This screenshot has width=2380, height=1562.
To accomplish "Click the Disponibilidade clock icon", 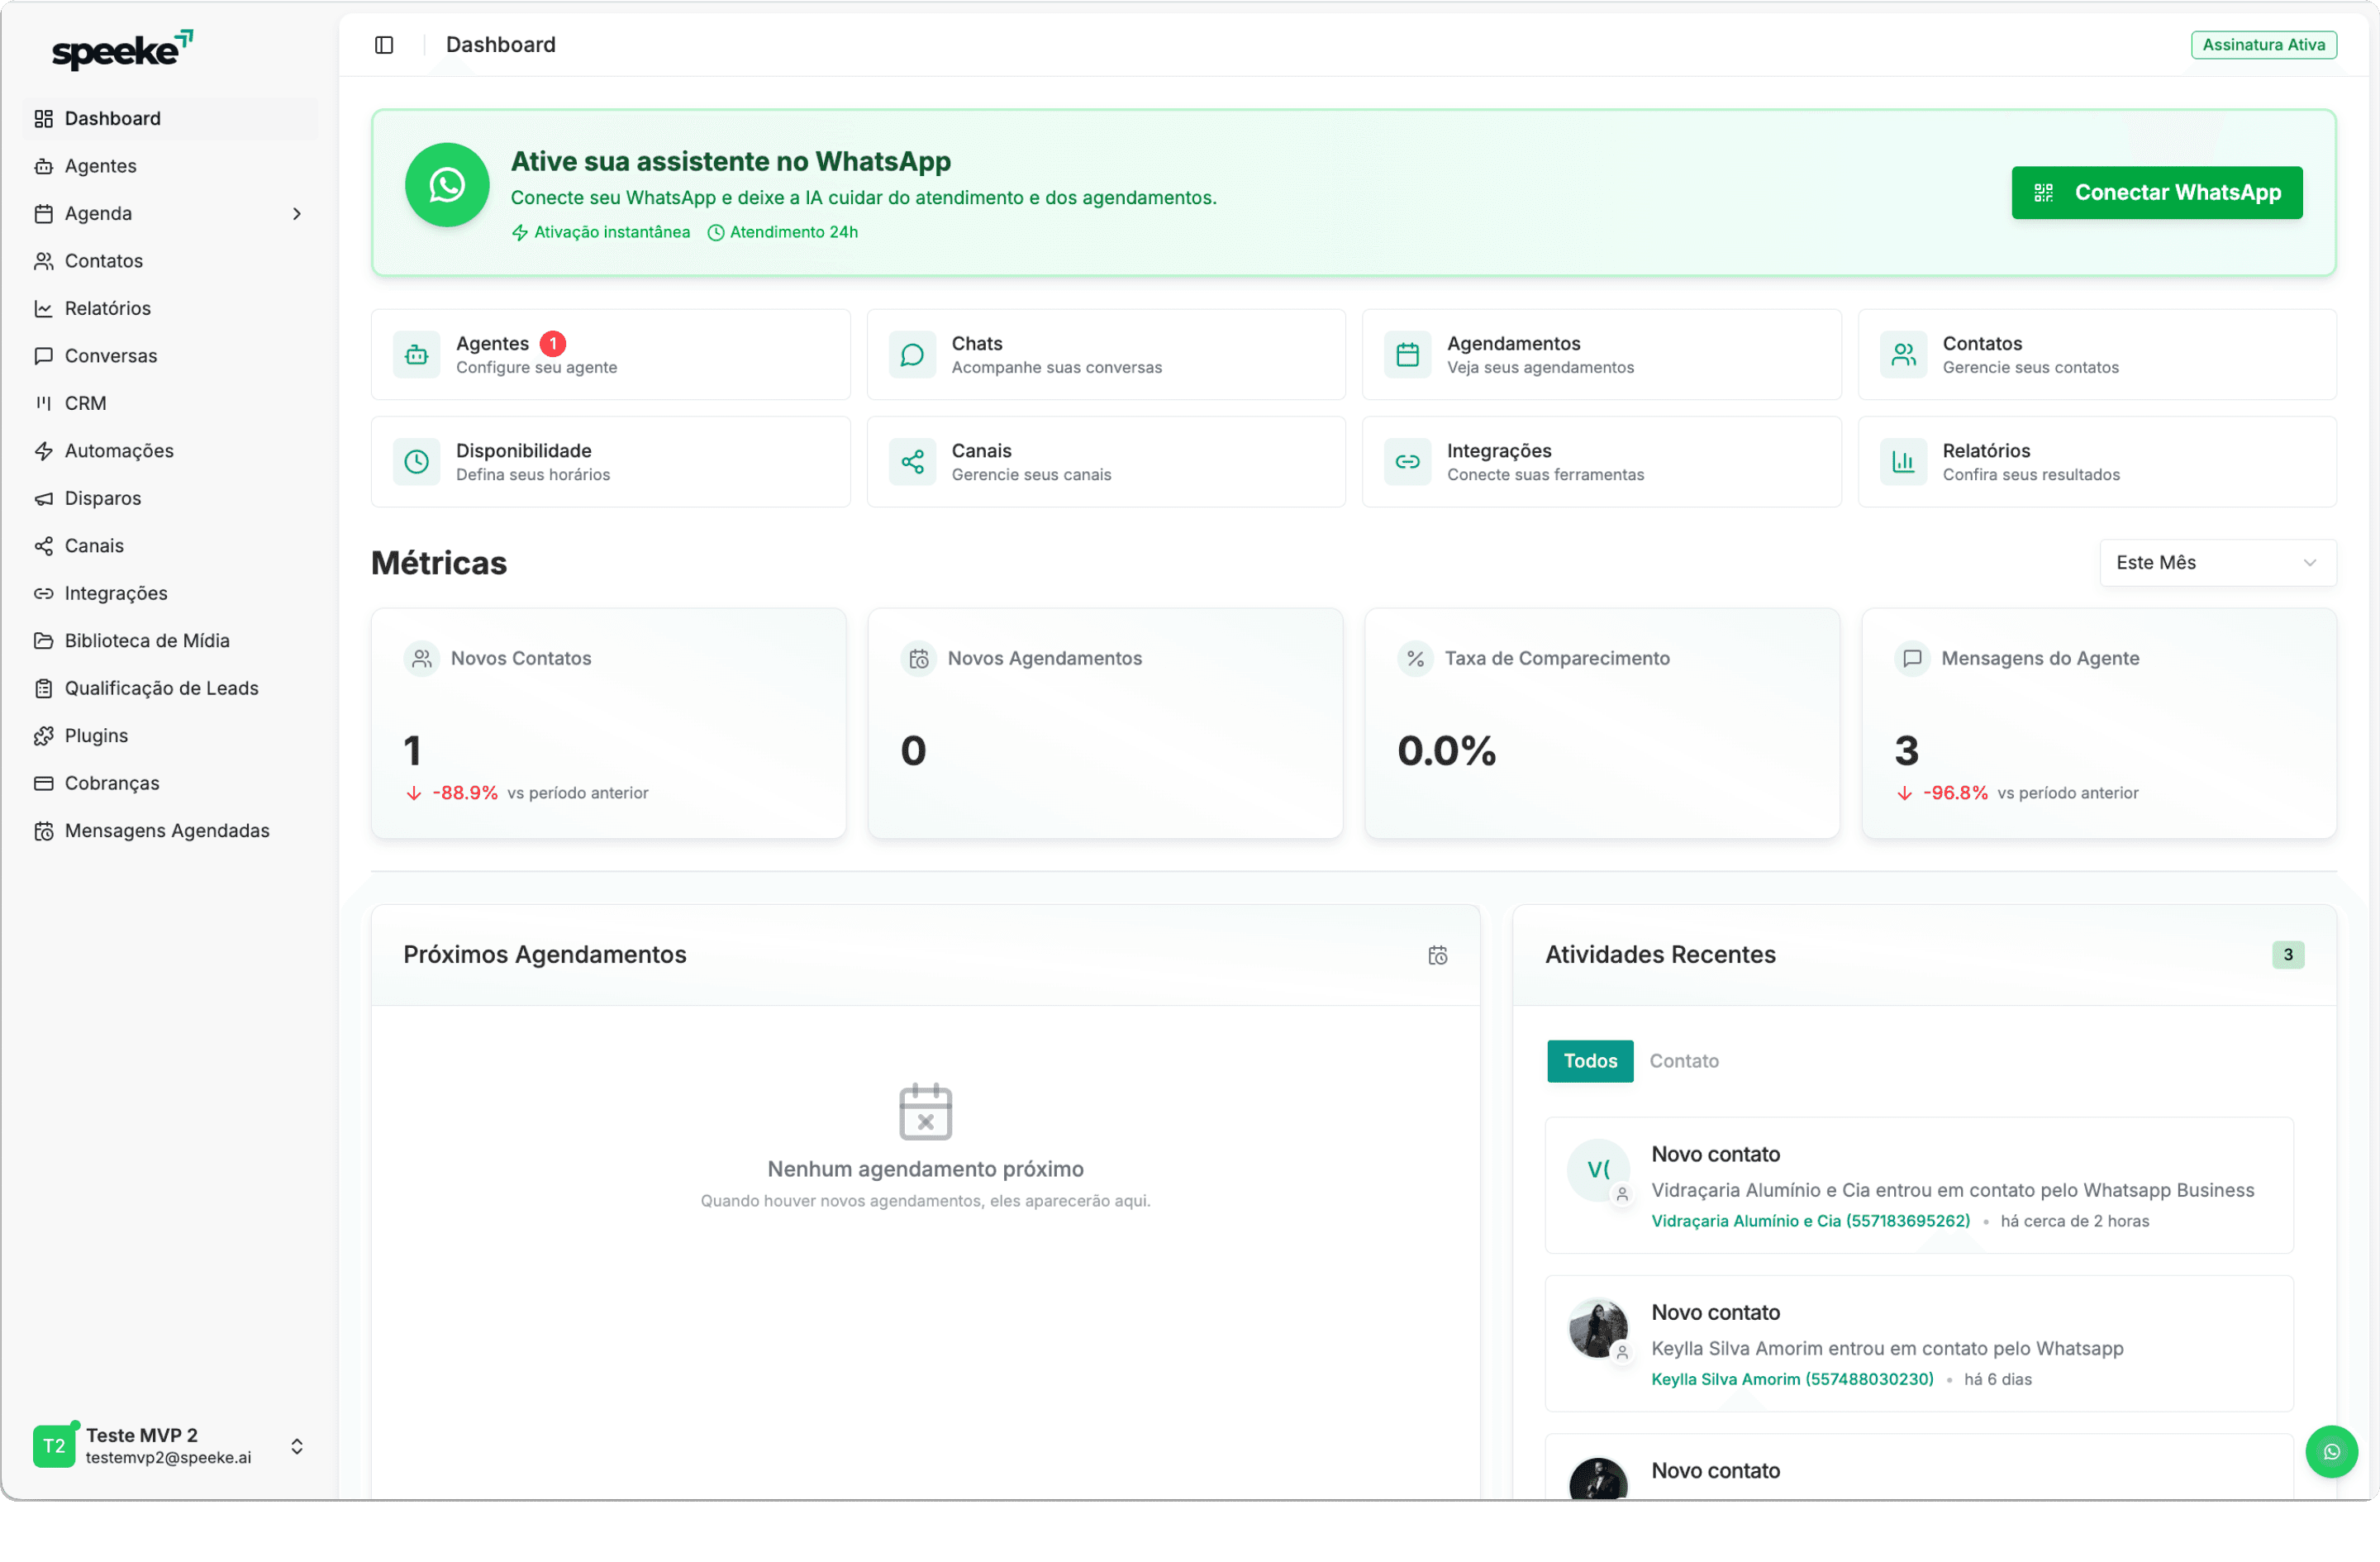I will [417, 462].
